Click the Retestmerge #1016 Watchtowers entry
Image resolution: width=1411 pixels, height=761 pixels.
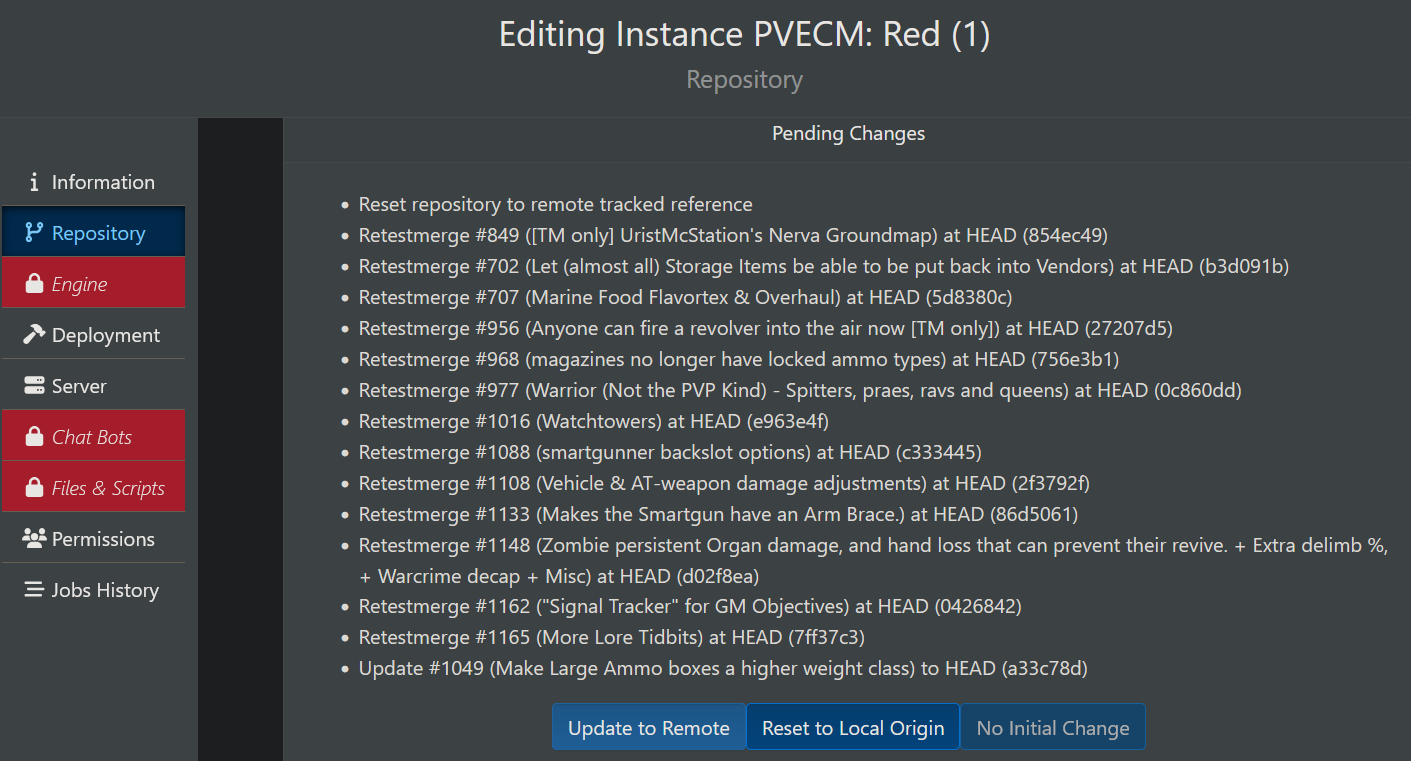pyautogui.click(x=594, y=421)
